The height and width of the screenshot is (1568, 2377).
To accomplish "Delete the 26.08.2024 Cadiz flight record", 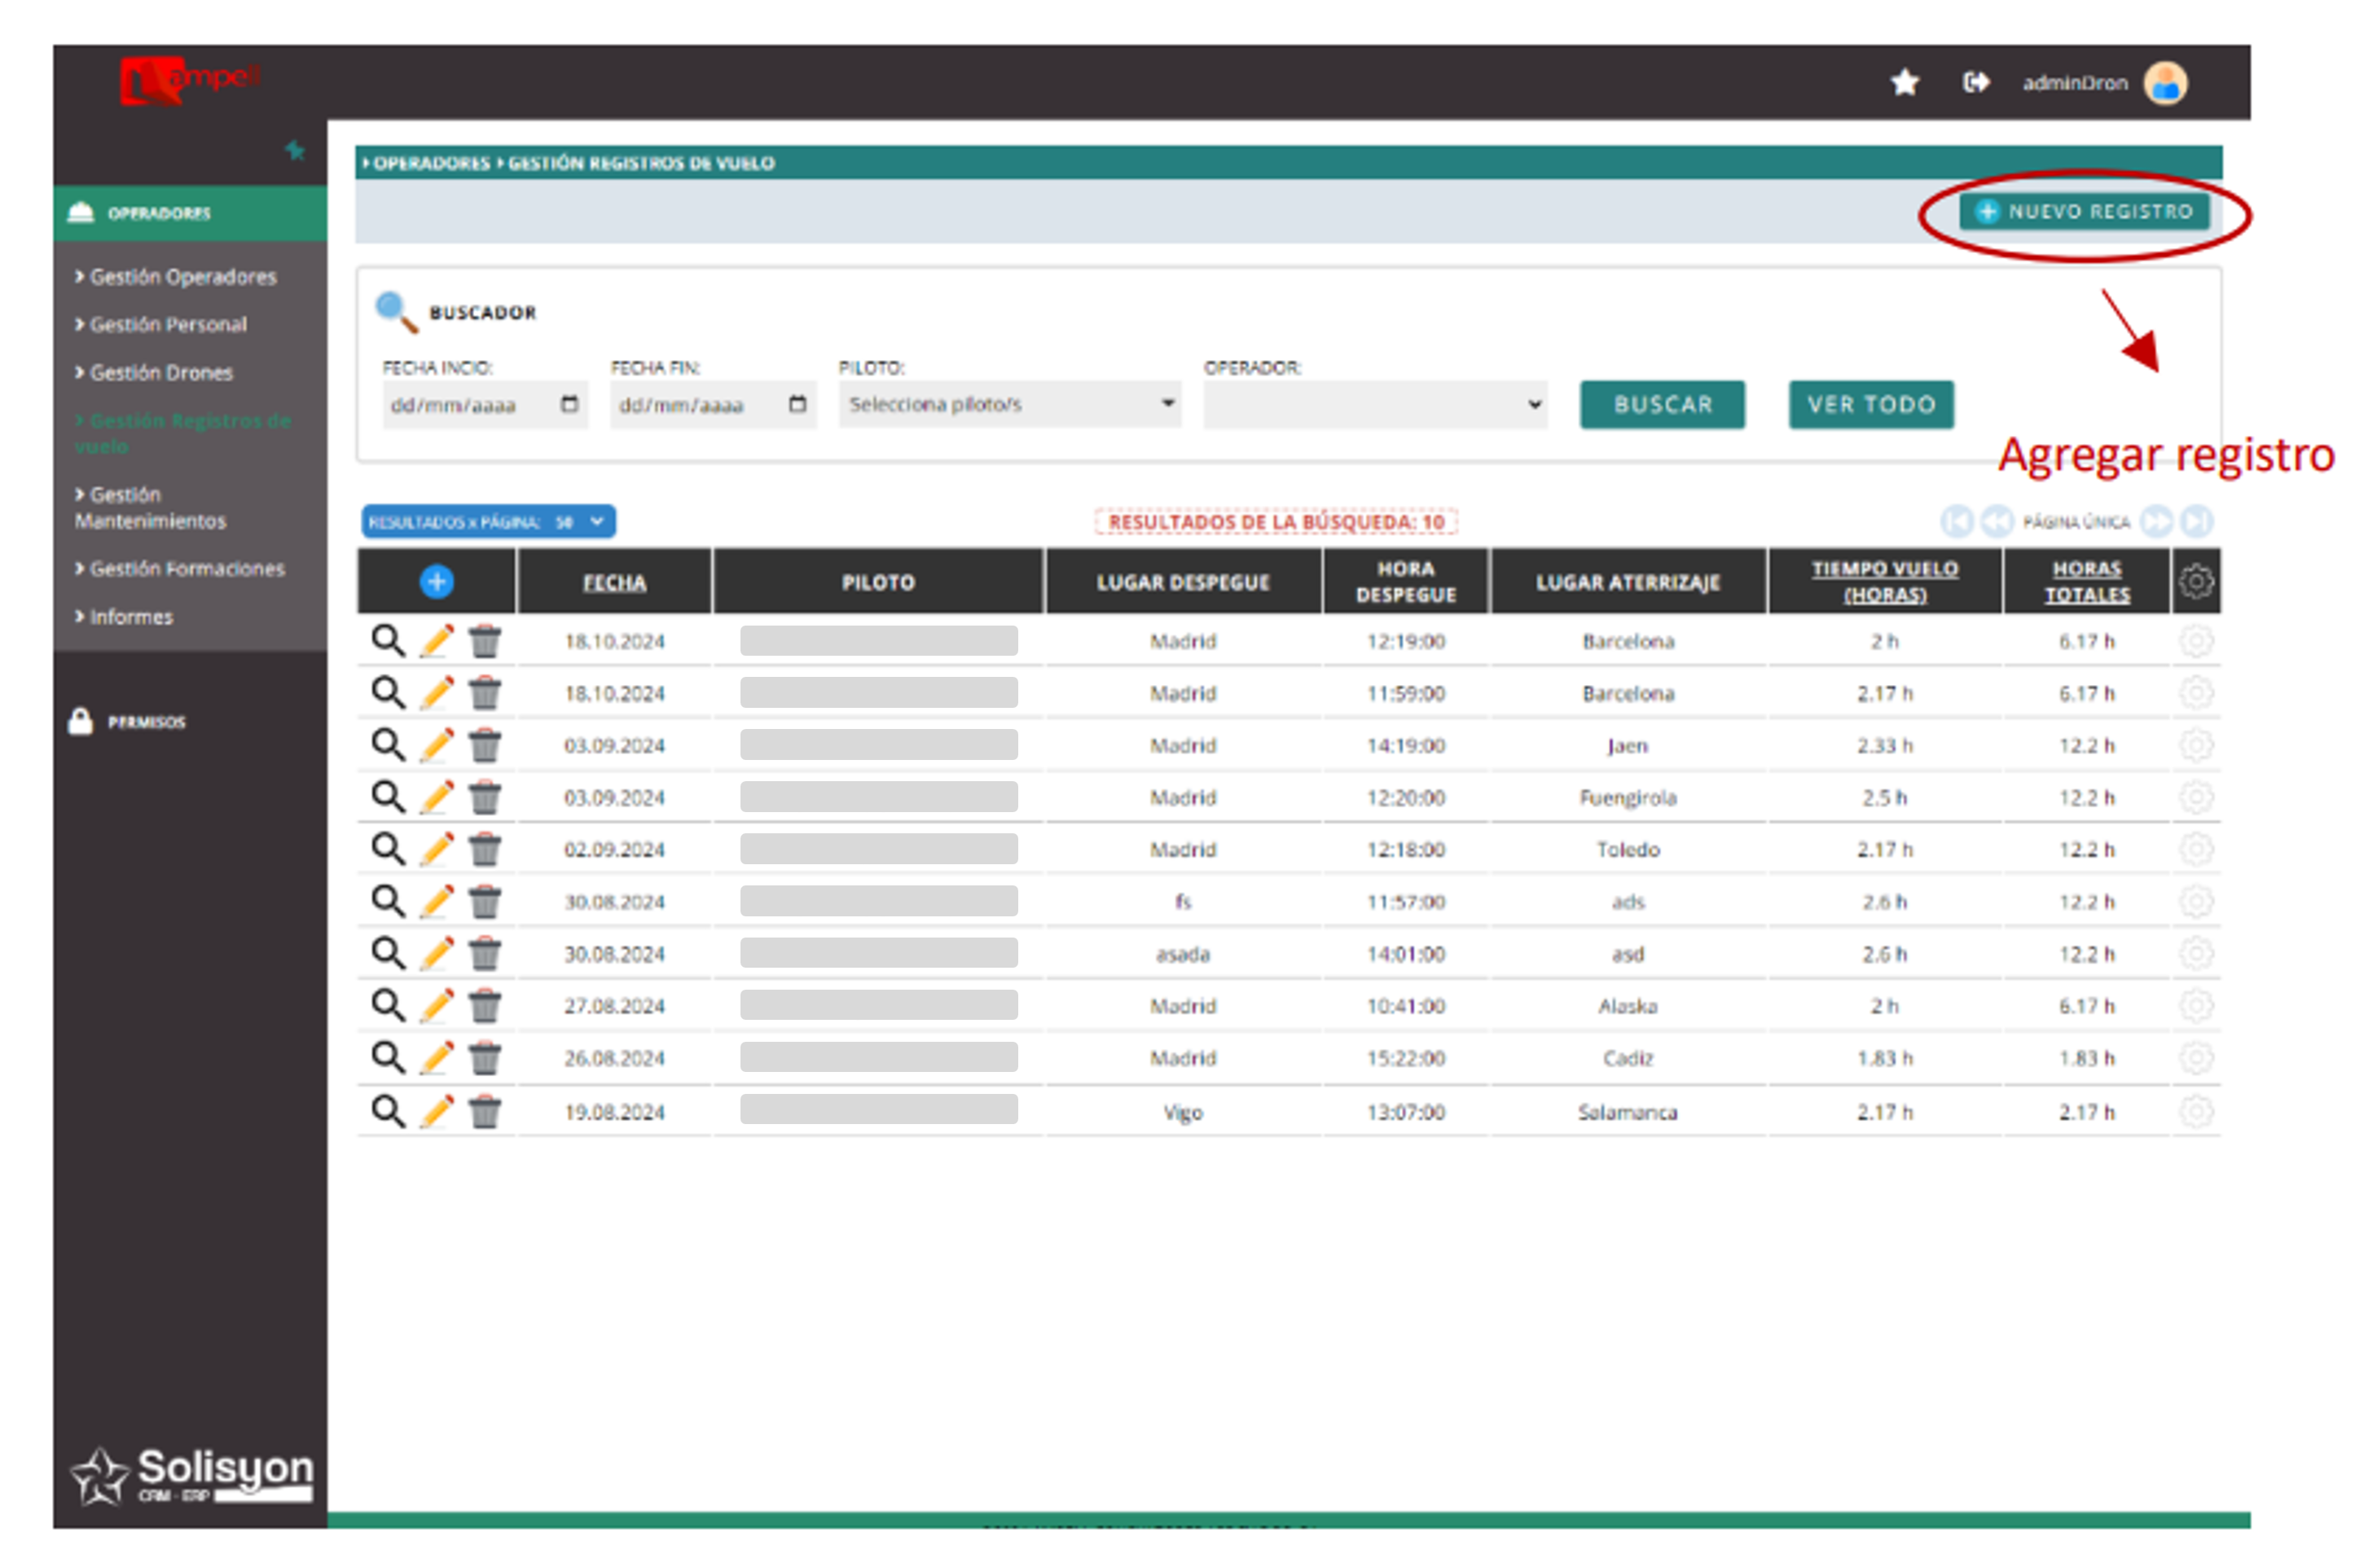I will [x=485, y=1058].
